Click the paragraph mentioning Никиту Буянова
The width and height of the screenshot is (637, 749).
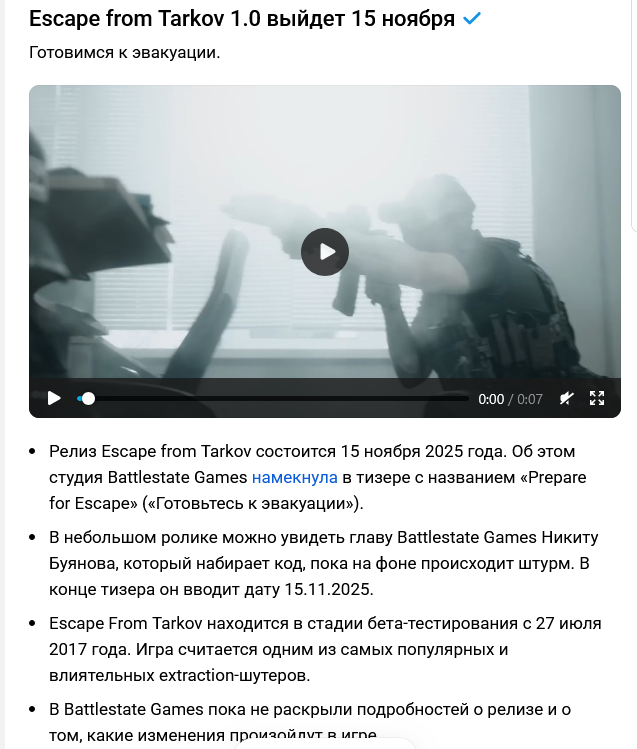click(323, 563)
